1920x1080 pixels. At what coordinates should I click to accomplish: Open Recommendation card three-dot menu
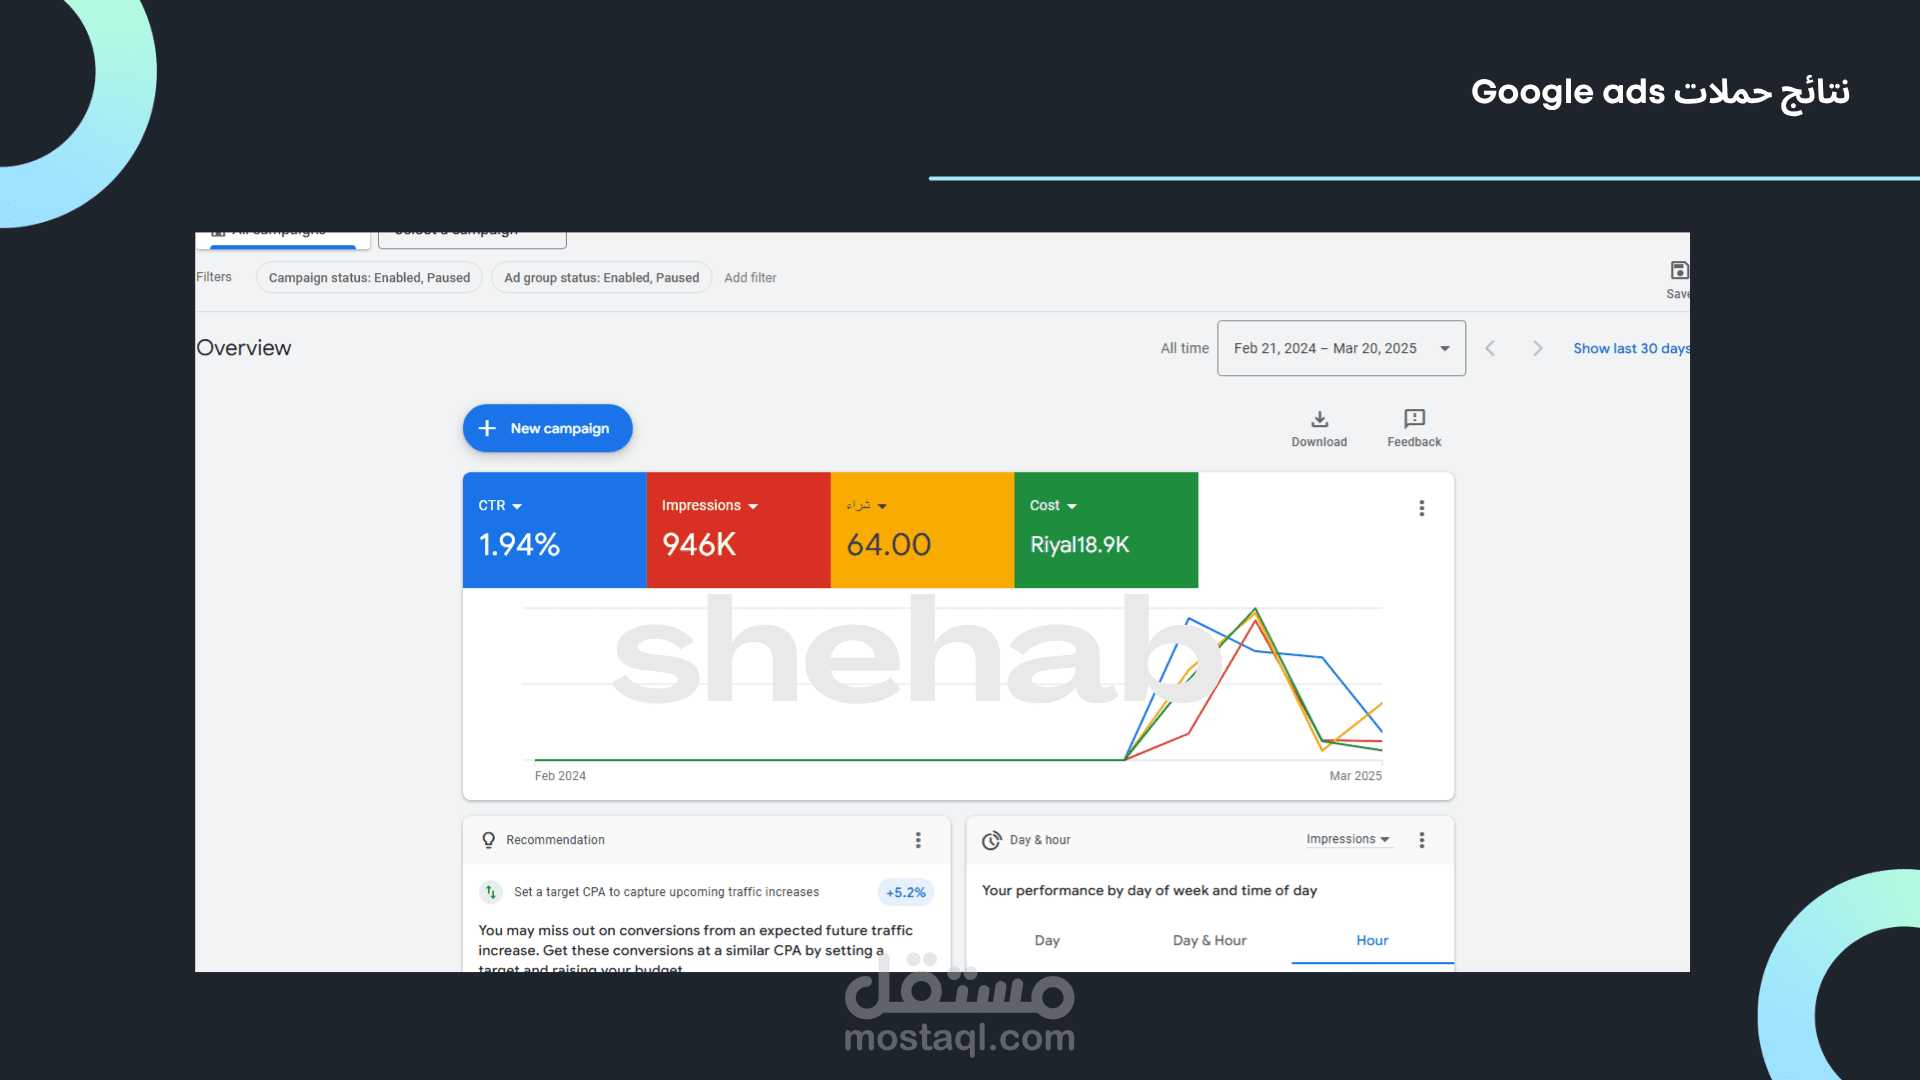click(918, 840)
